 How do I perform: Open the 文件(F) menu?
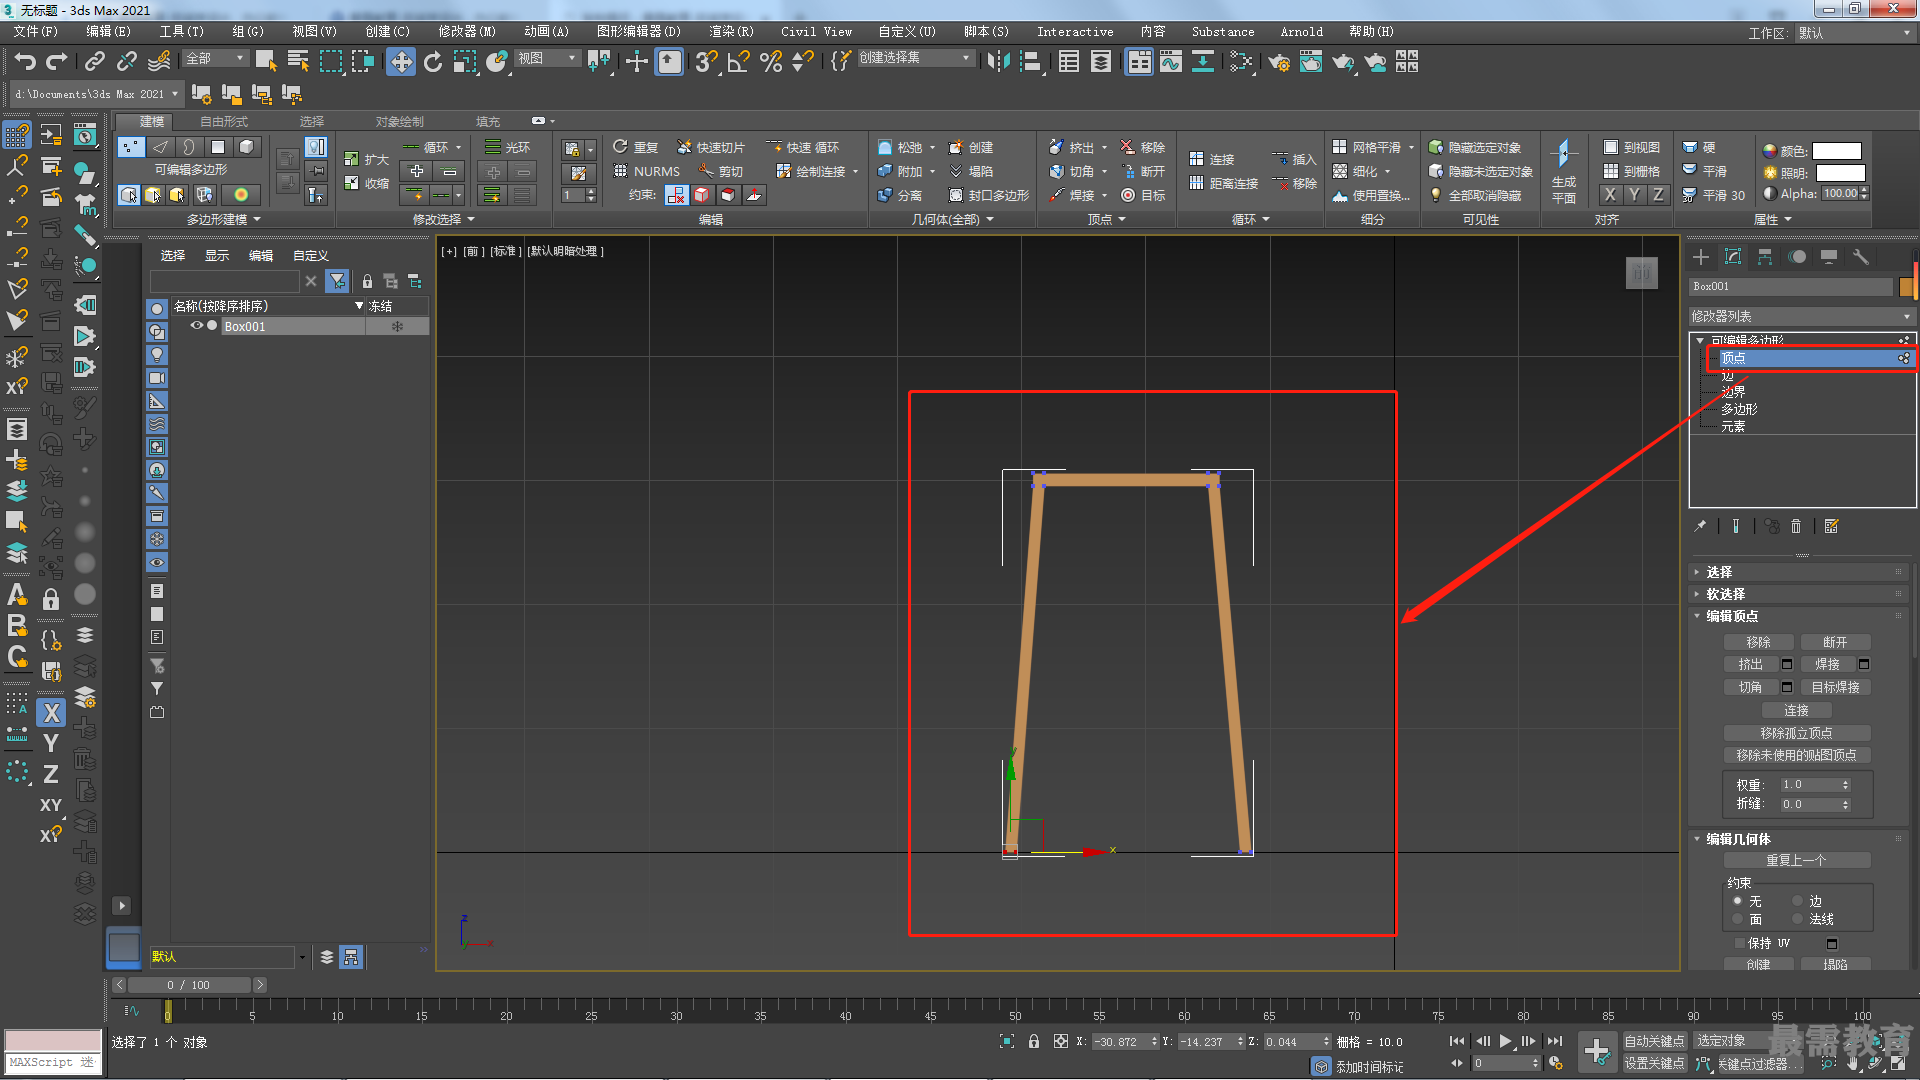click(x=35, y=32)
